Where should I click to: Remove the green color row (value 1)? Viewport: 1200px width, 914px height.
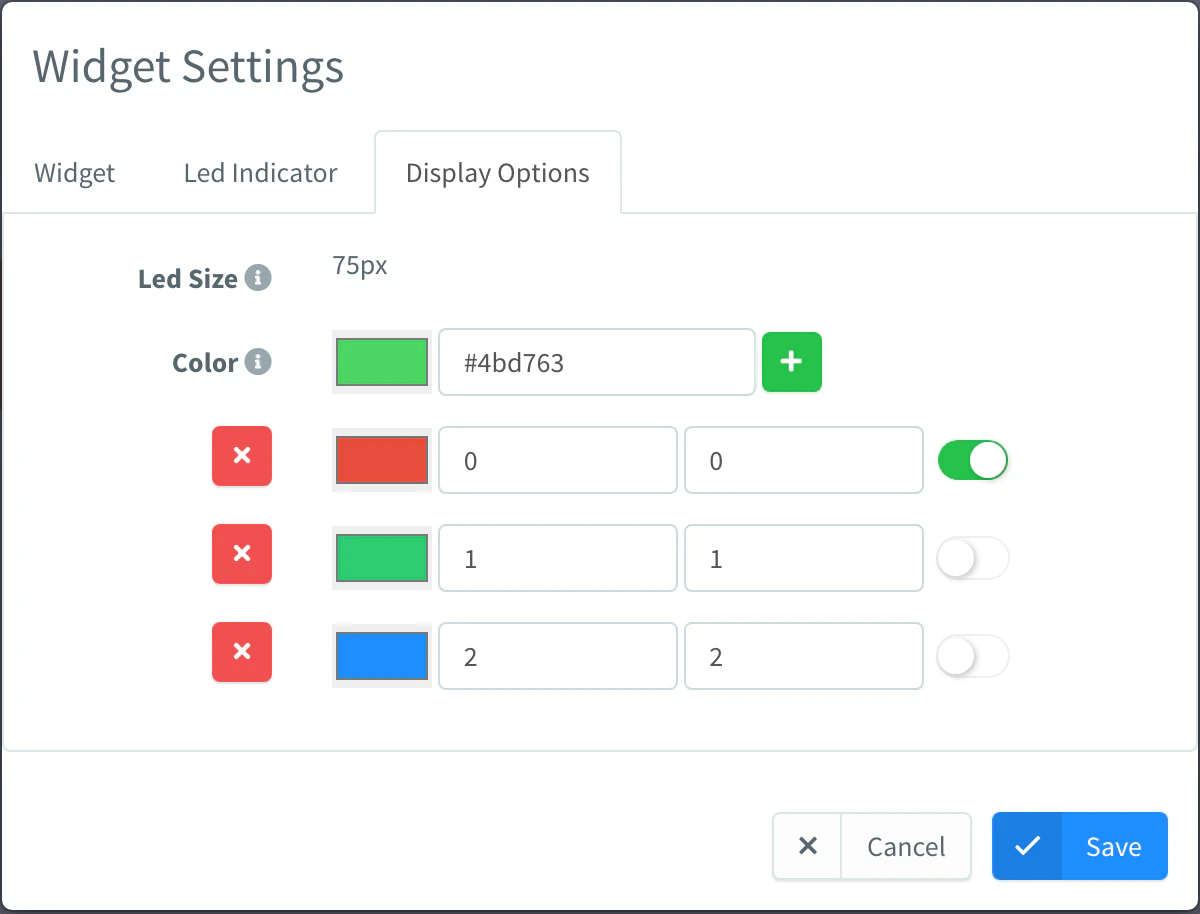click(x=242, y=554)
